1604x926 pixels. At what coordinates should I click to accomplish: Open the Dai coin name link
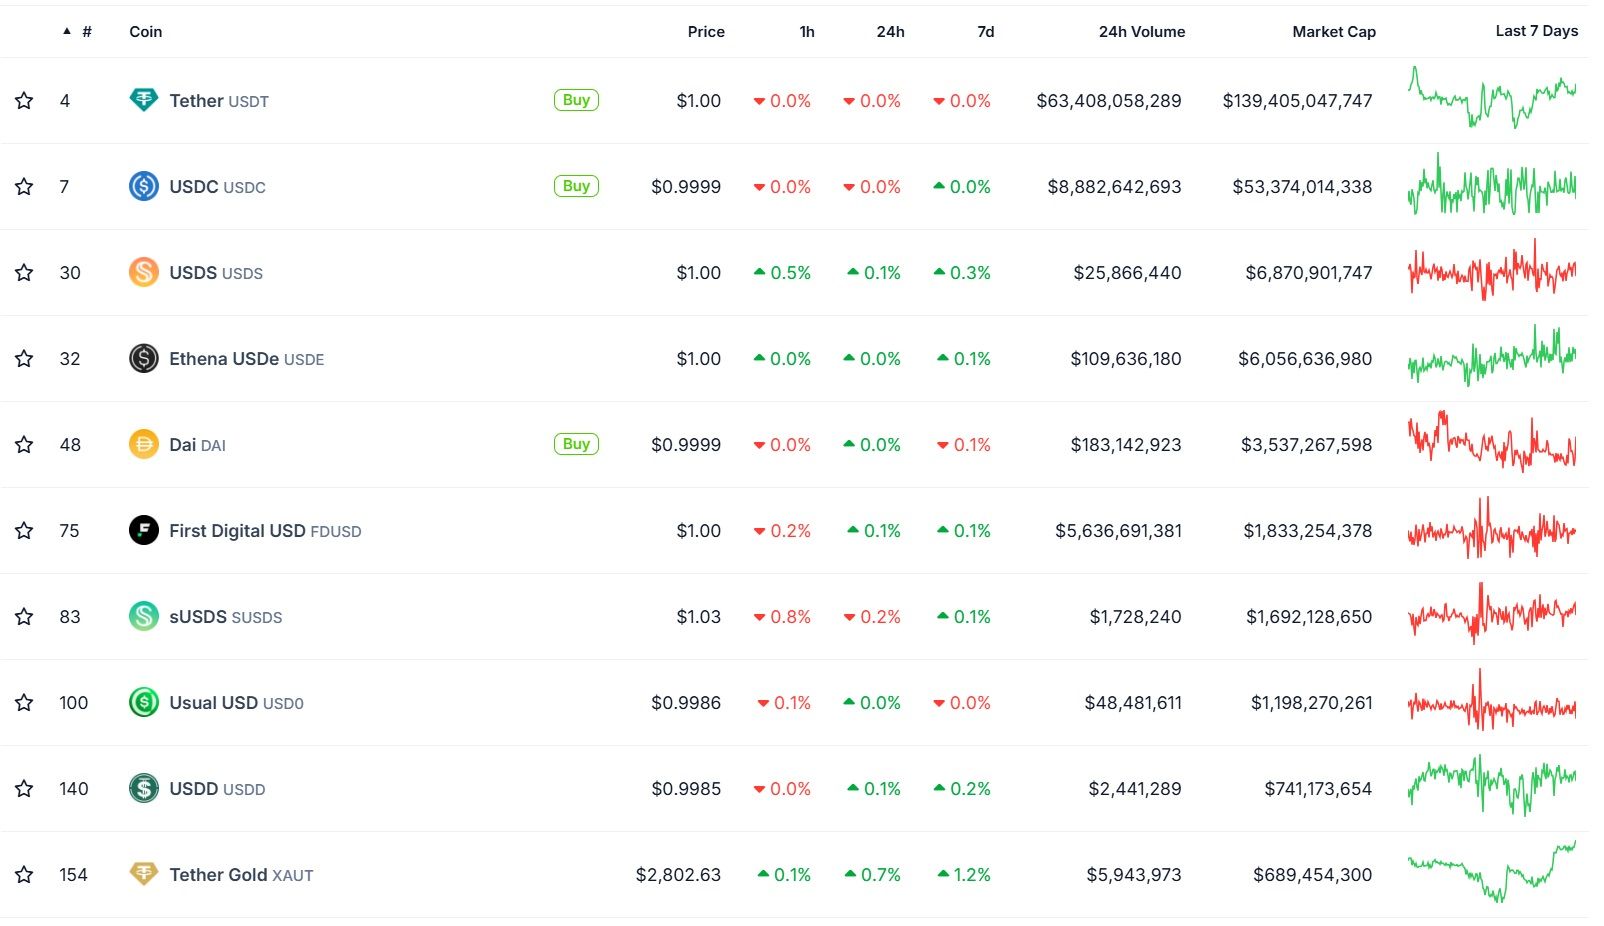[x=197, y=444]
